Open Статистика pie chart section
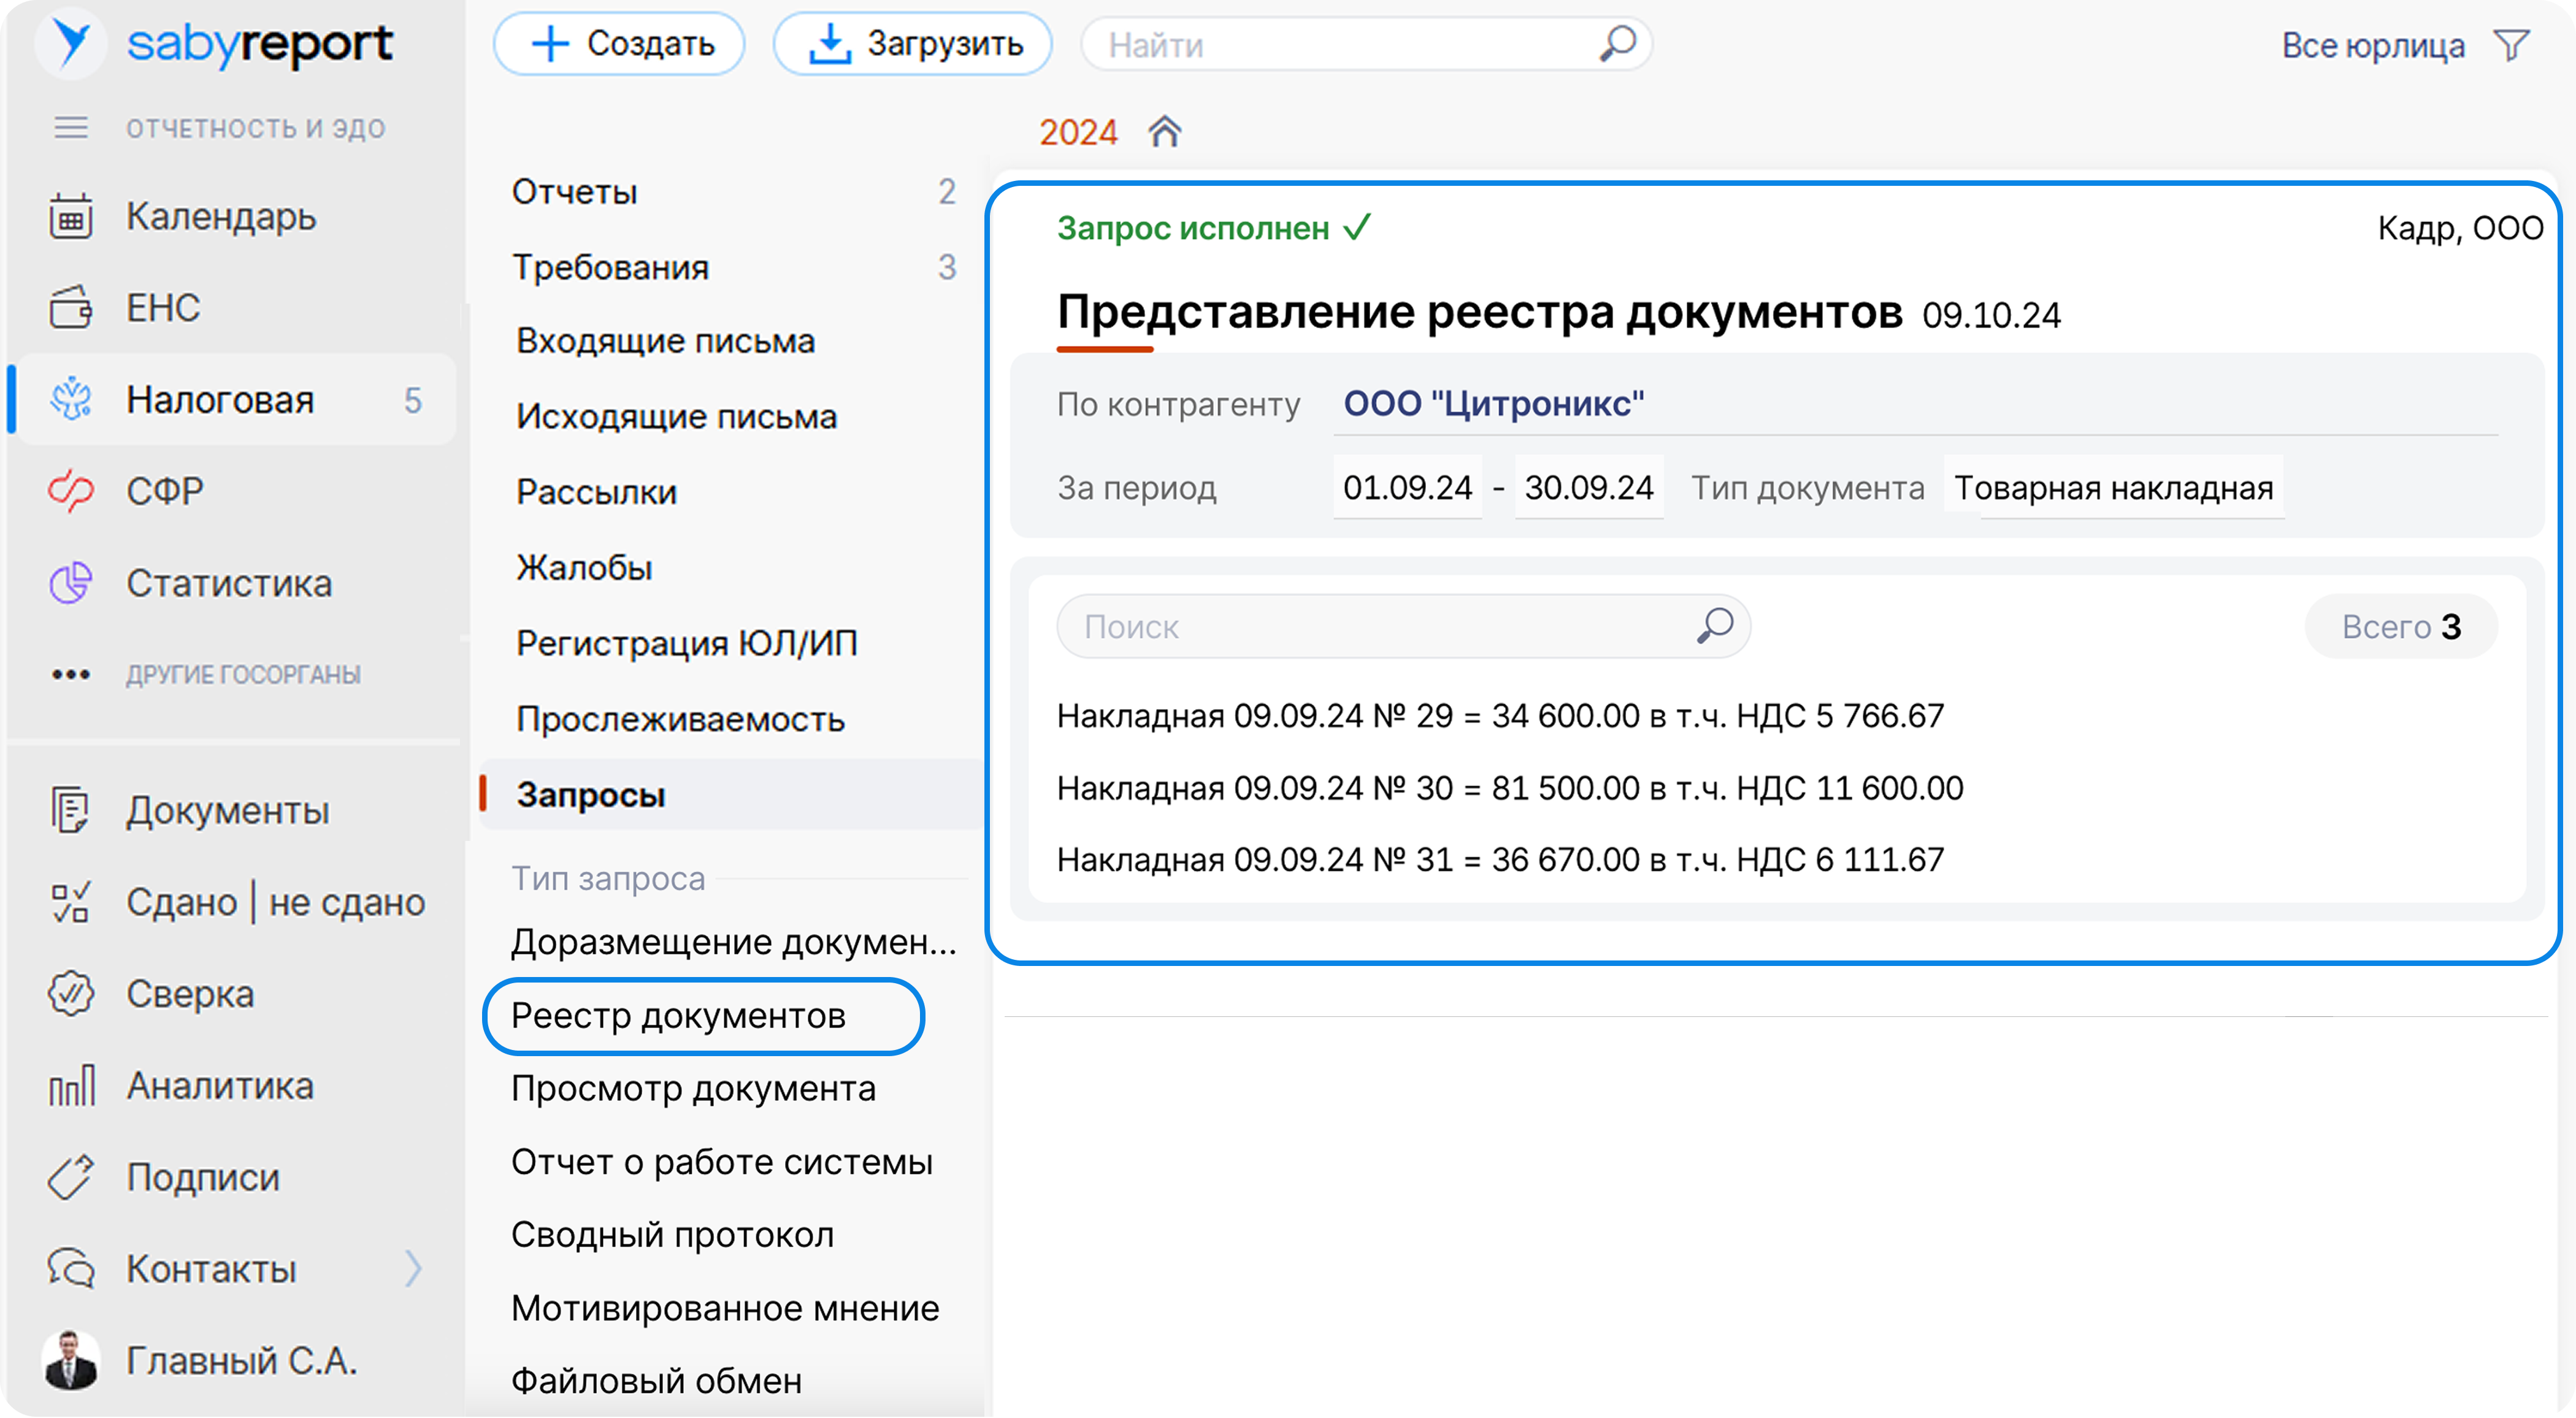Screen dimensions: 2576x1418 [71, 583]
